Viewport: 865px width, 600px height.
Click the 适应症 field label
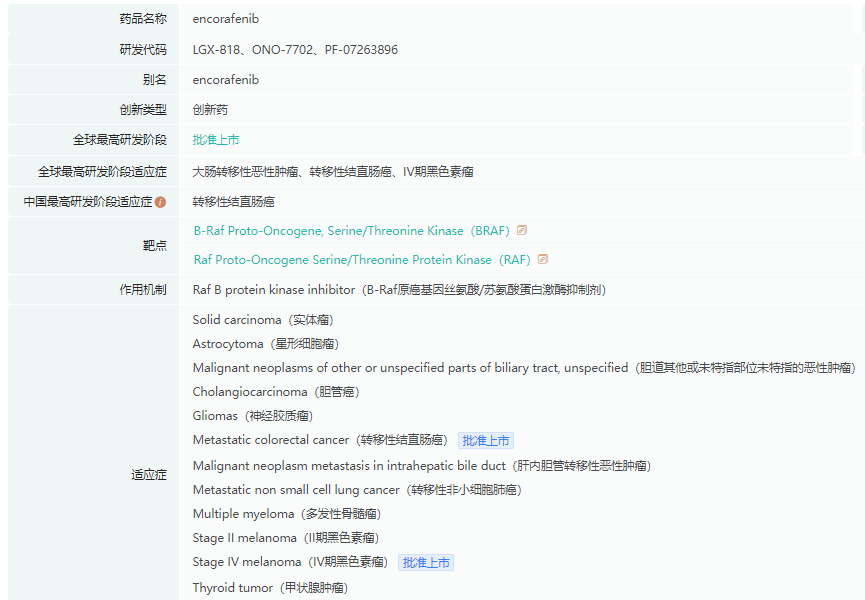(149, 474)
